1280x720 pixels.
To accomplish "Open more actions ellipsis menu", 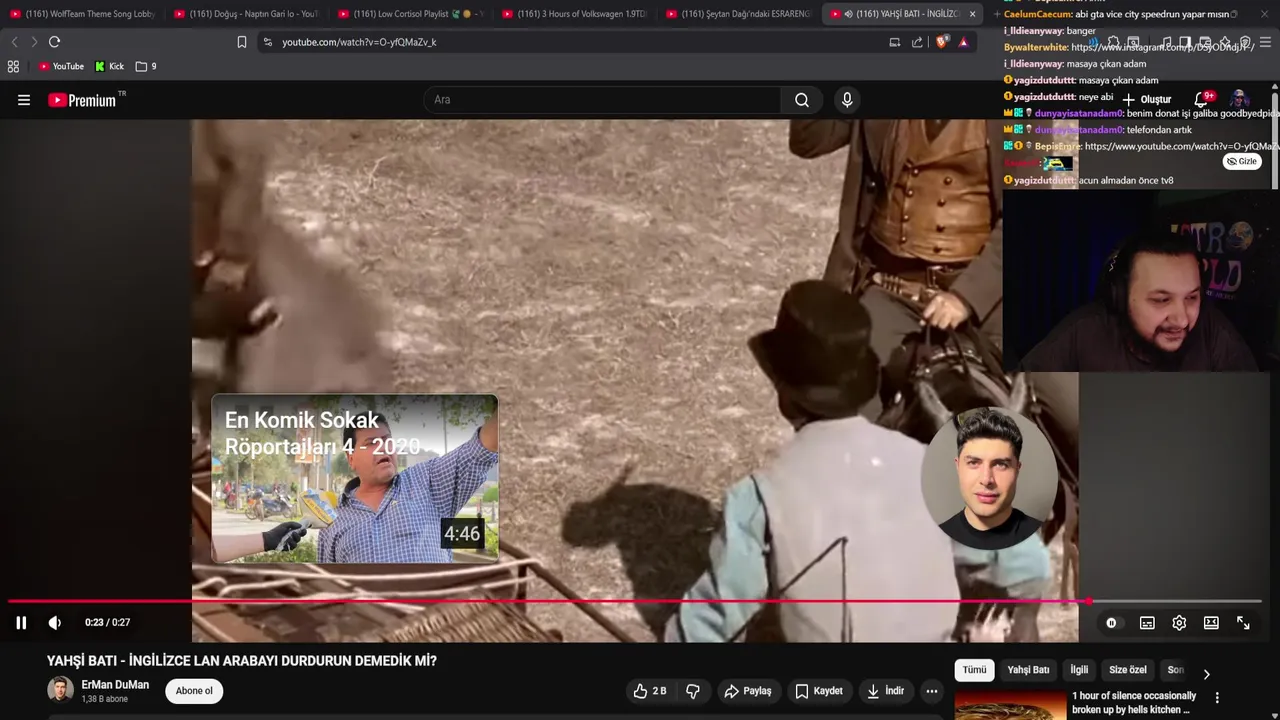I will (932, 691).
